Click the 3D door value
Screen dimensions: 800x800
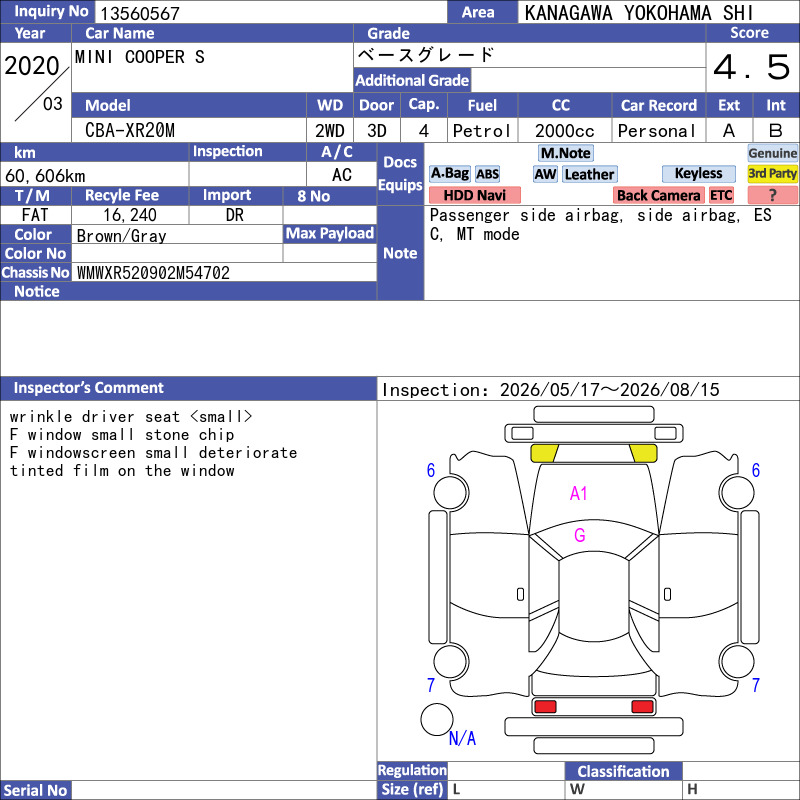377,131
